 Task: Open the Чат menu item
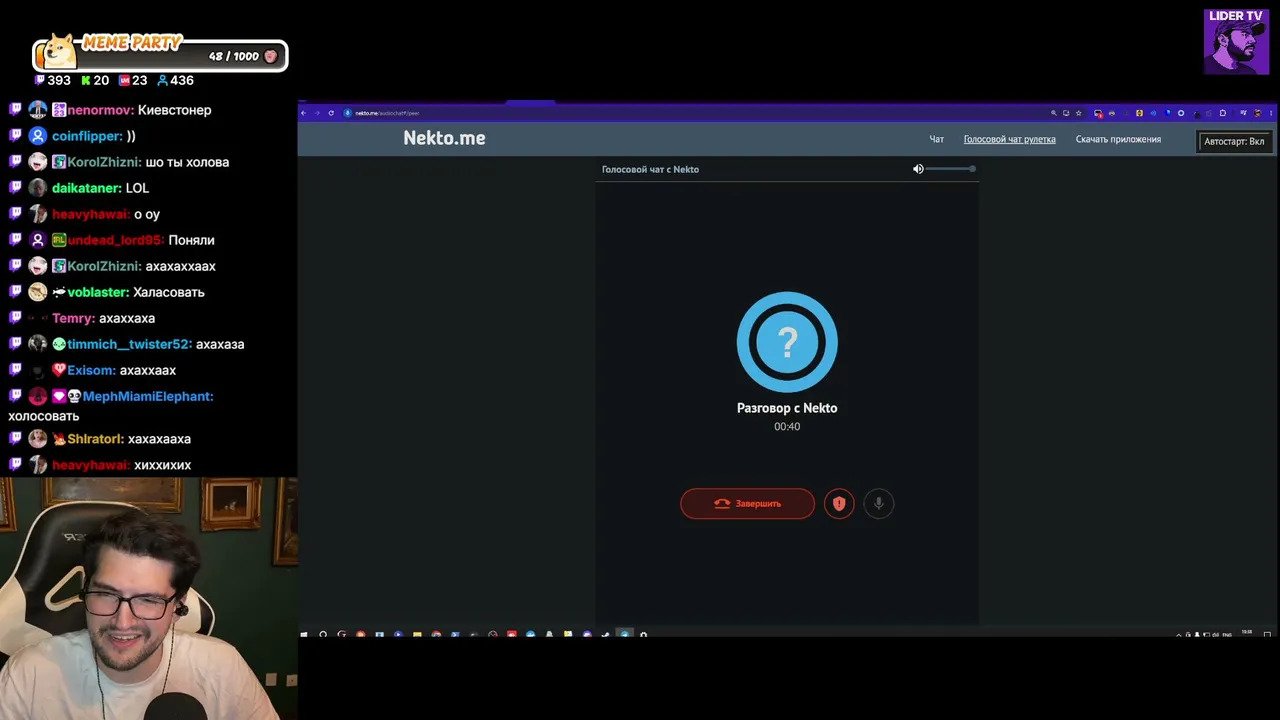(937, 139)
